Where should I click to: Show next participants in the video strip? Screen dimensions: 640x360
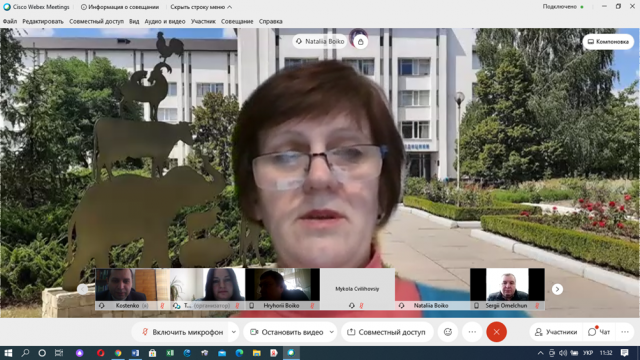pyautogui.click(x=557, y=289)
